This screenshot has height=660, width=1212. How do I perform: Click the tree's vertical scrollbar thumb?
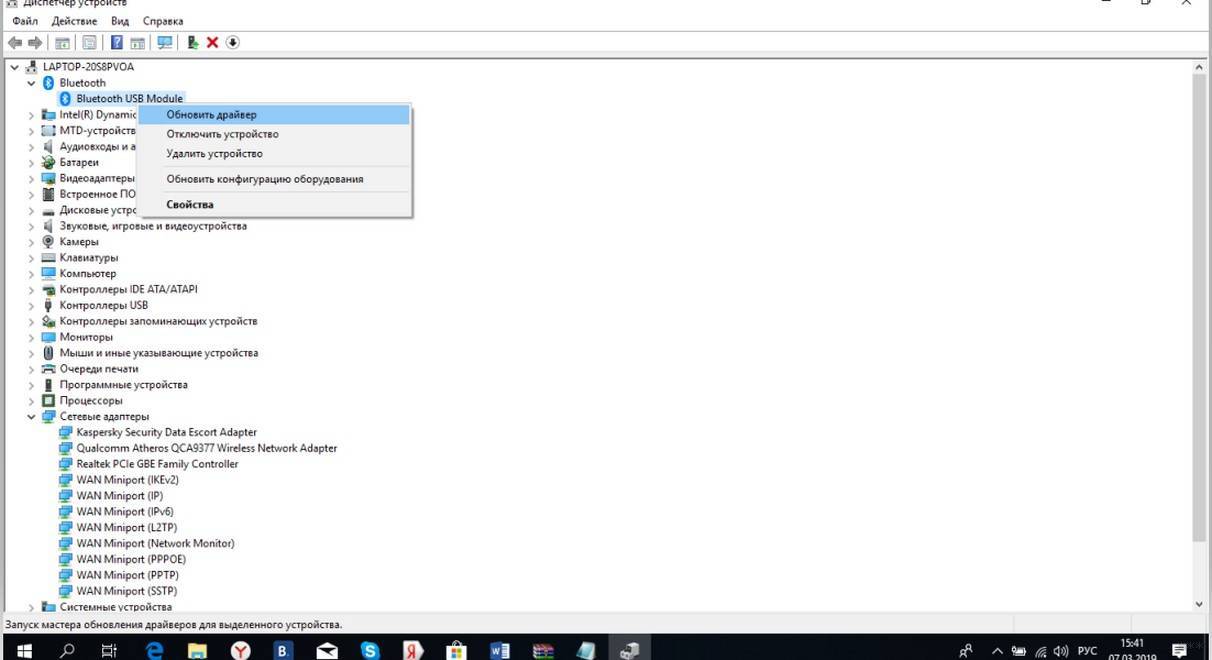pos(1200,308)
